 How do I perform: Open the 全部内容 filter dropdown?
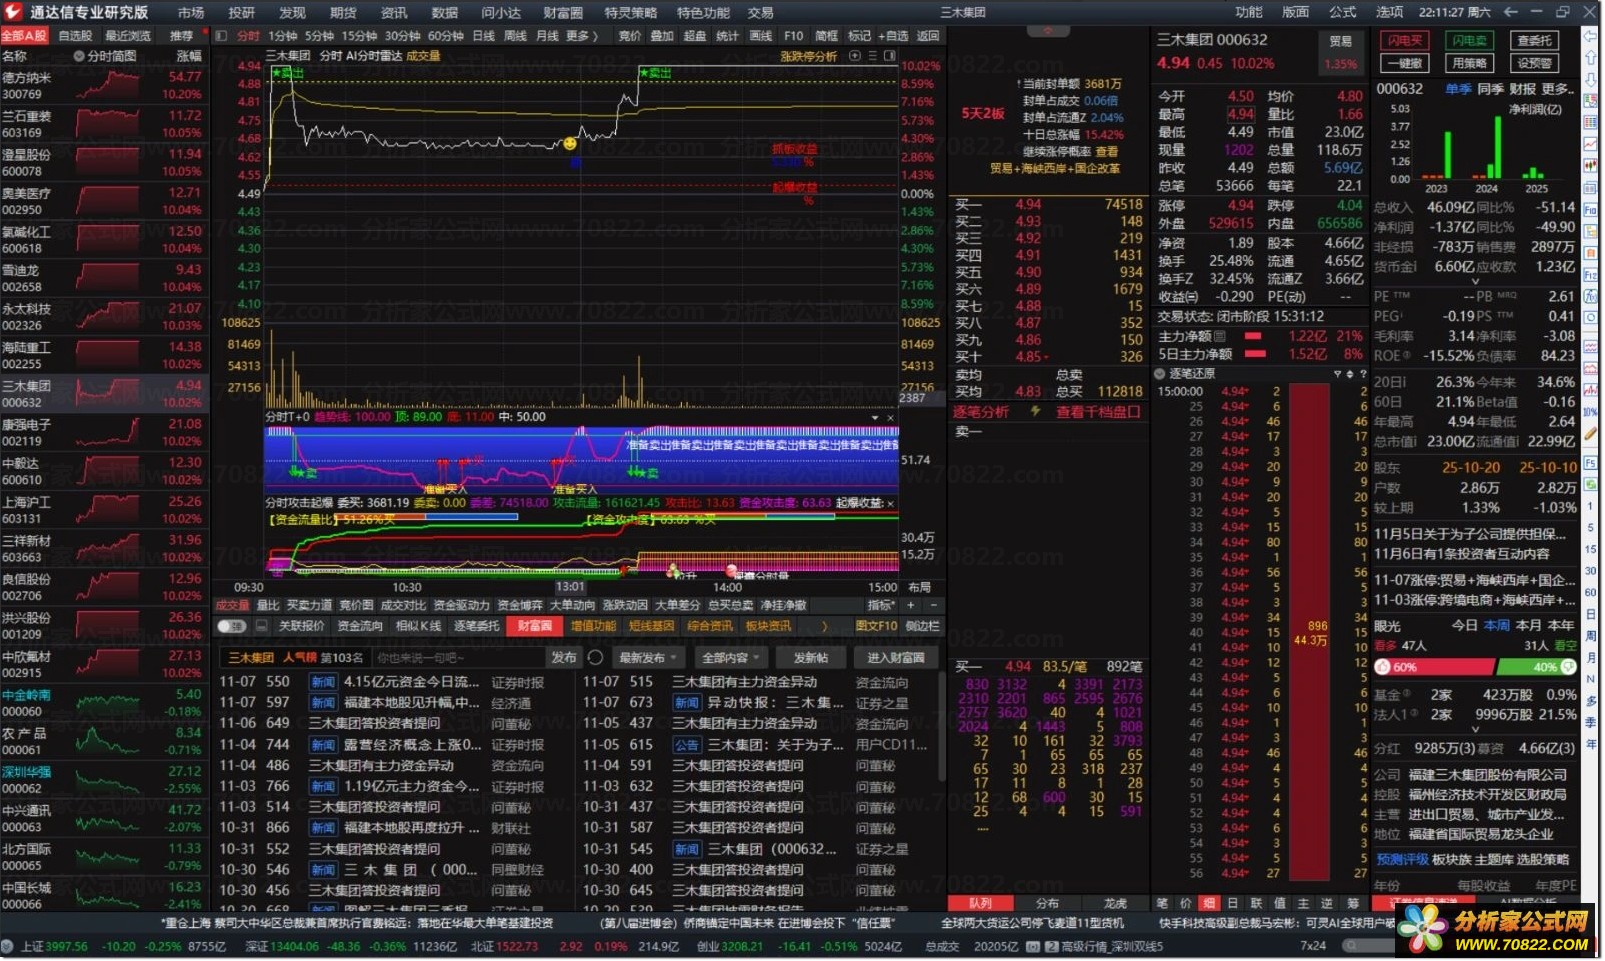click(x=731, y=658)
